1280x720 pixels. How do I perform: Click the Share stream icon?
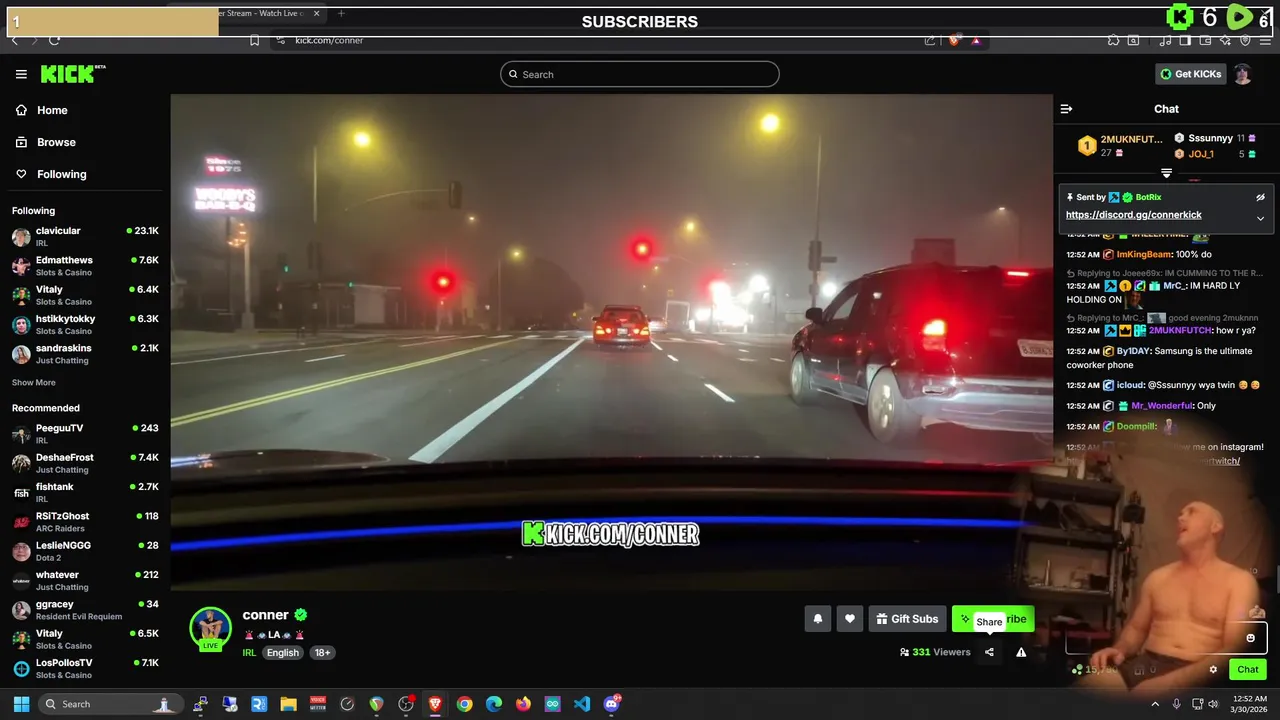click(989, 652)
